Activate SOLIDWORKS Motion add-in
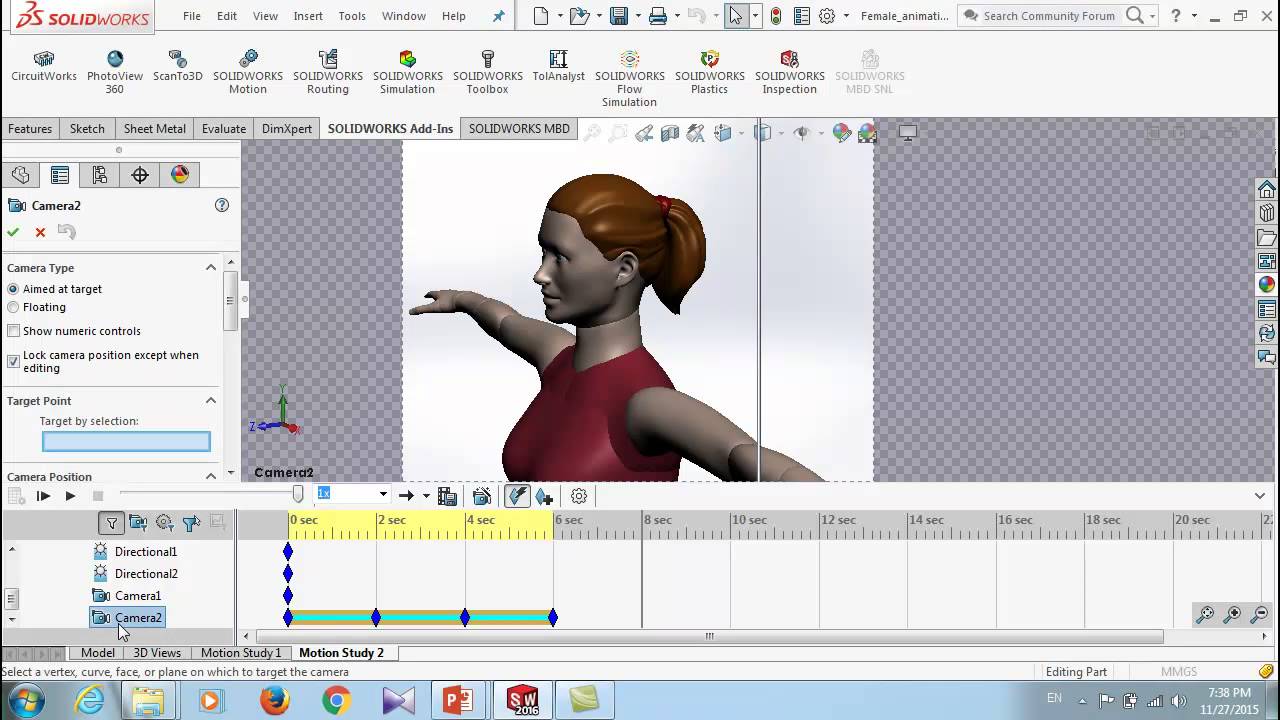Screen dimensions: 1280x720 (x=248, y=73)
